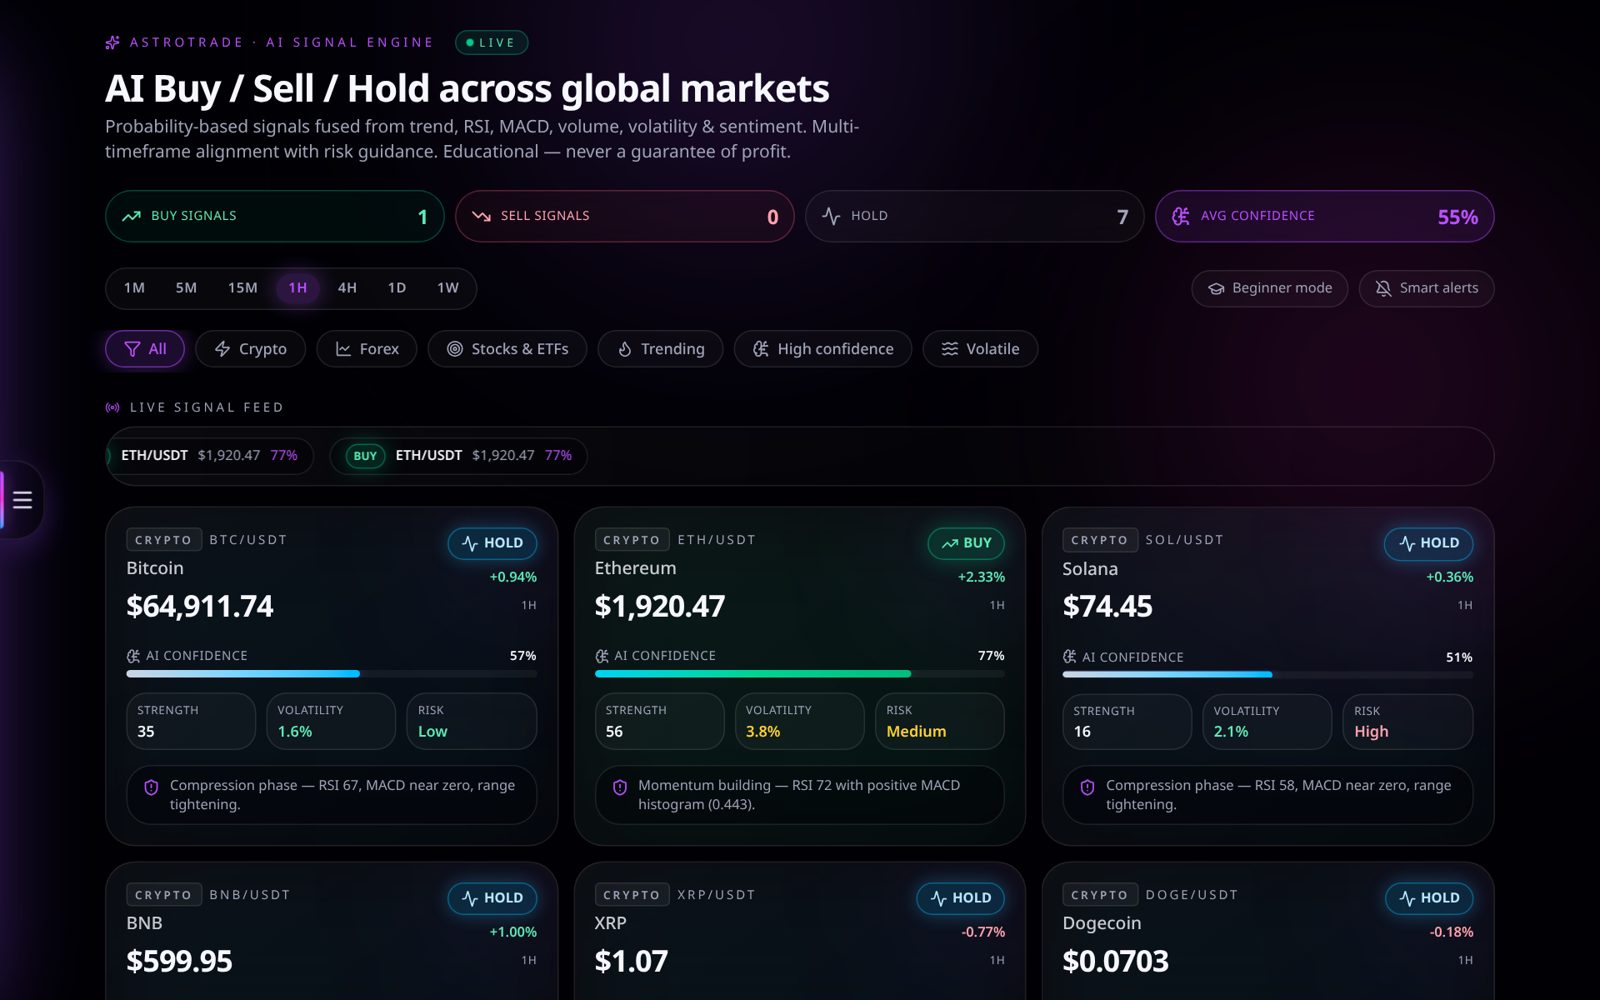
Task: Click the CRYPTO tag on the XRP card
Action: (x=631, y=895)
